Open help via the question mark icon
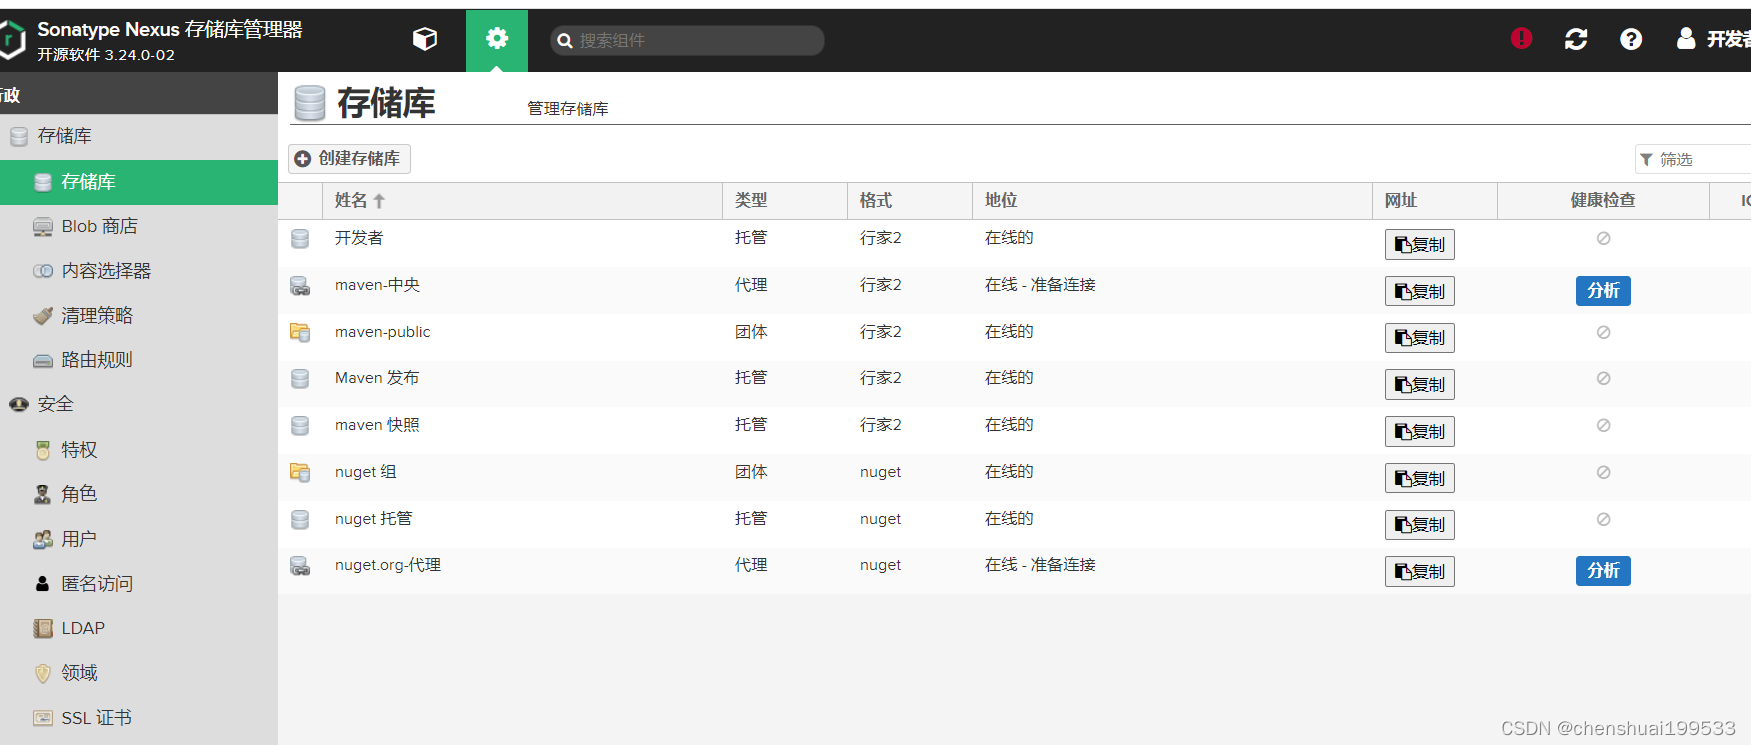1751x745 pixels. tap(1631, 39)
